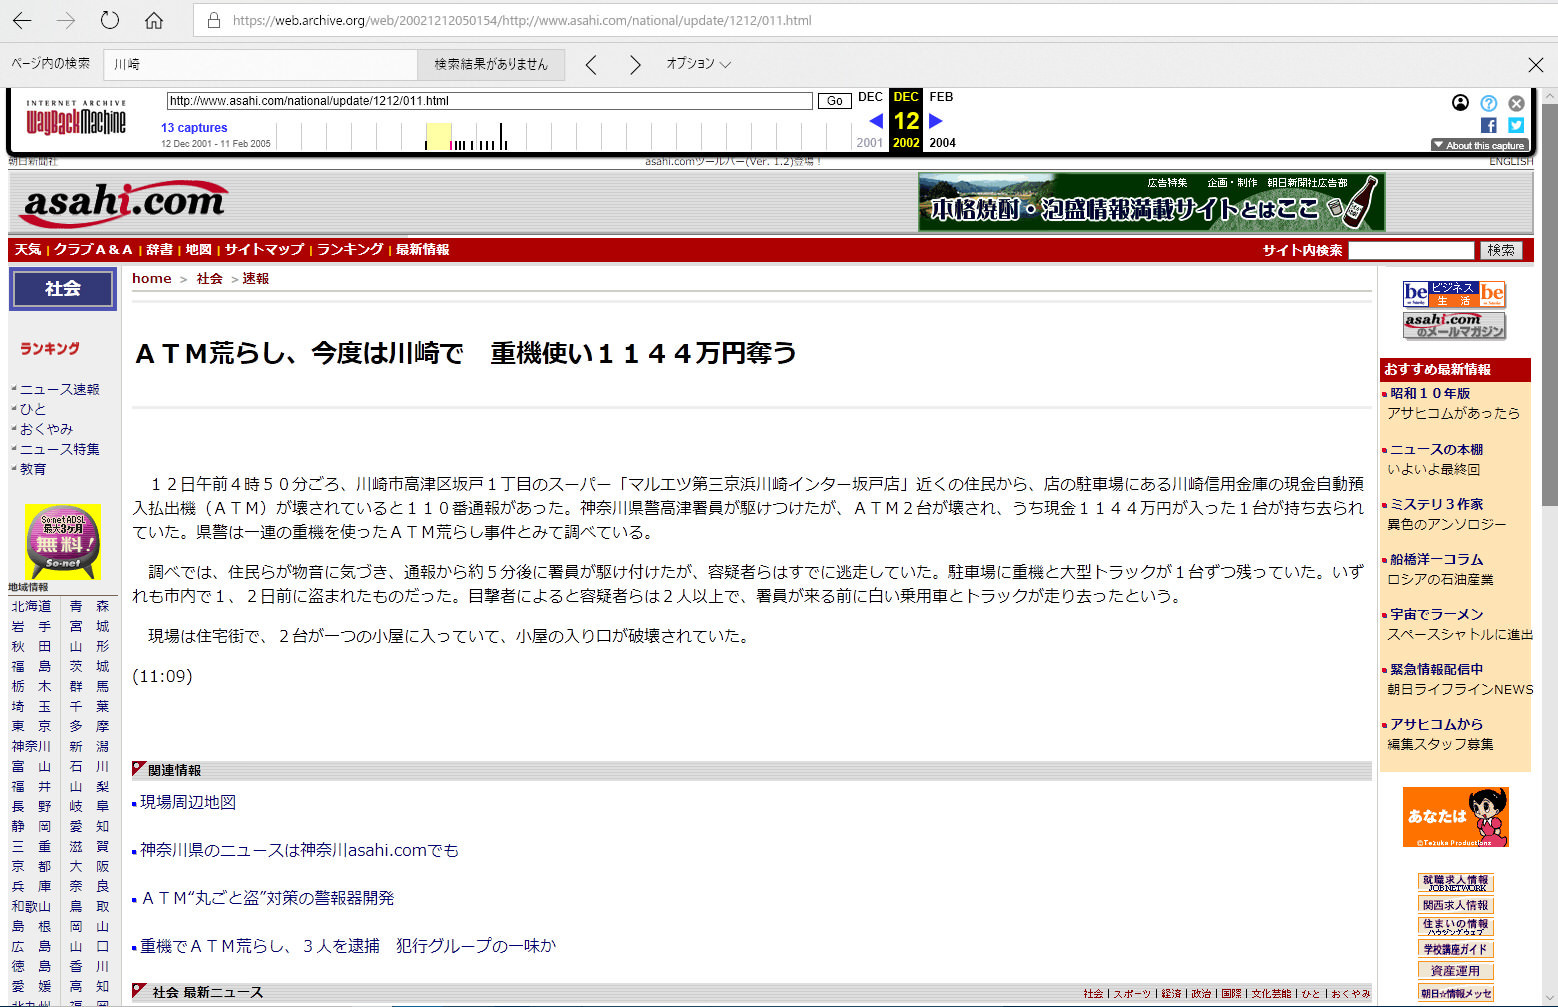Go back with the browser back arrow
1558x1007 pixels.
tap(22, 20)
